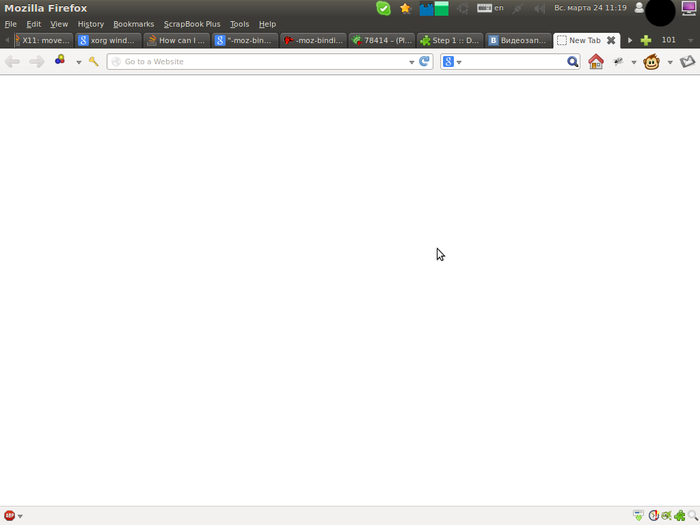The image size is (700, 525).
Task: Switch to the 'xorg wind...' tab
Action: 108,40
